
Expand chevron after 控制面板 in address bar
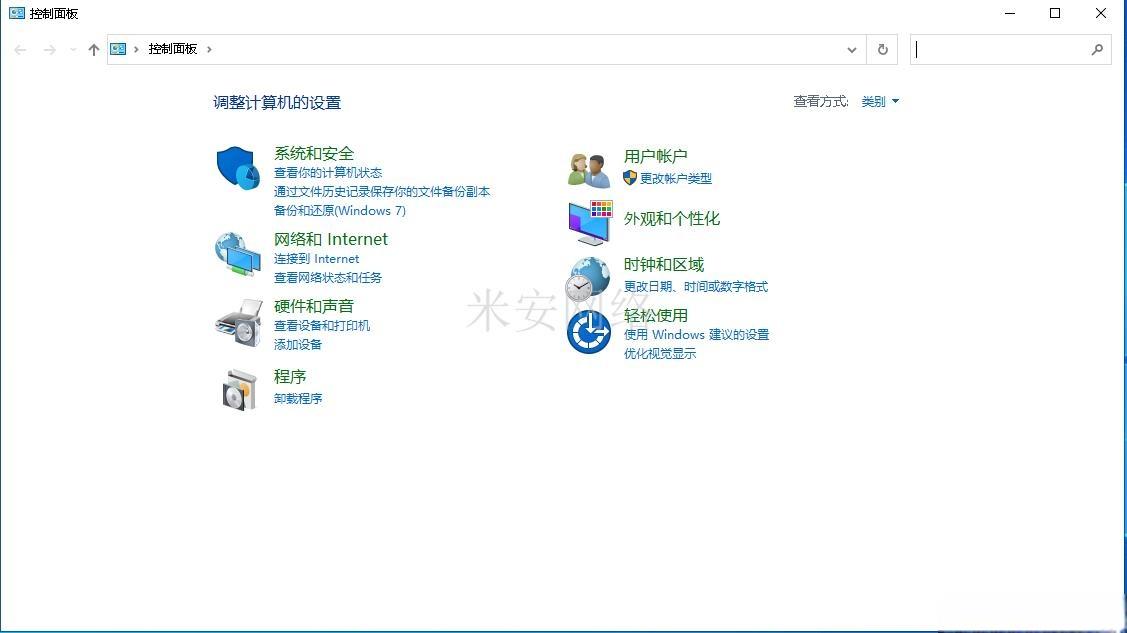pos(209,50)
